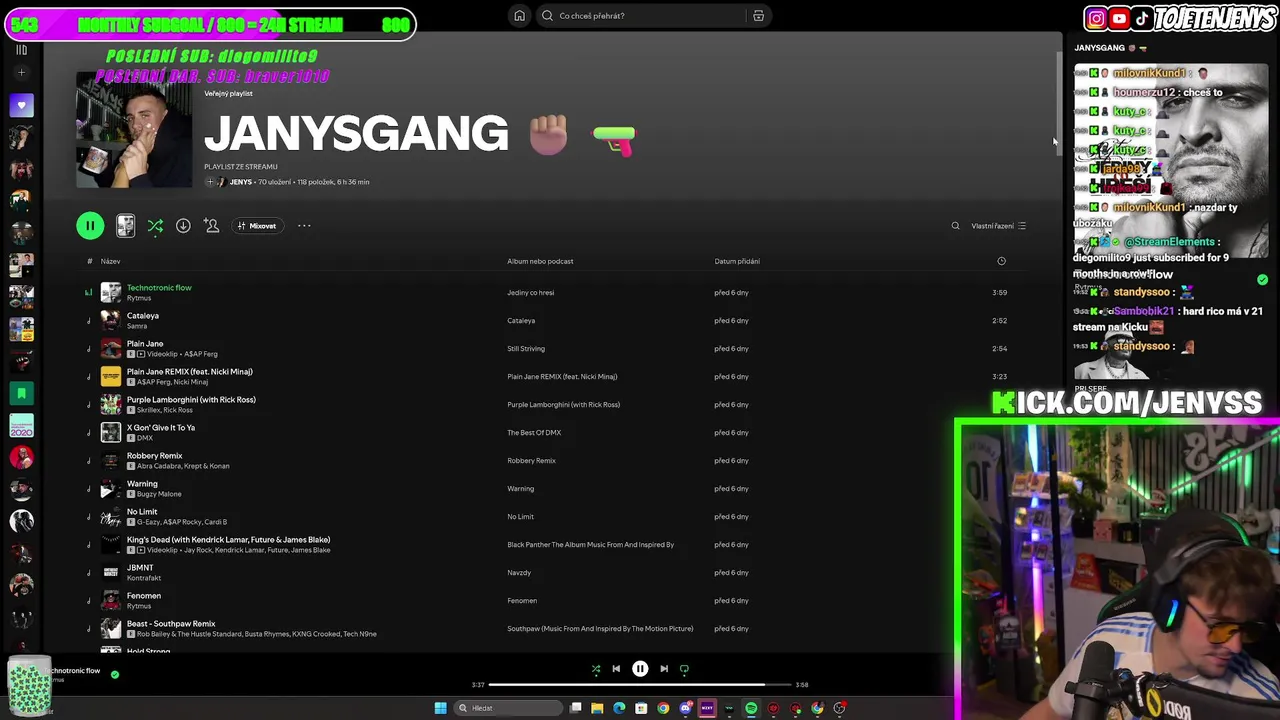Image resolution: width=1280 pixels, height=720 pixels.
Task: Select the track JBMNT
Action: (140, 568)
